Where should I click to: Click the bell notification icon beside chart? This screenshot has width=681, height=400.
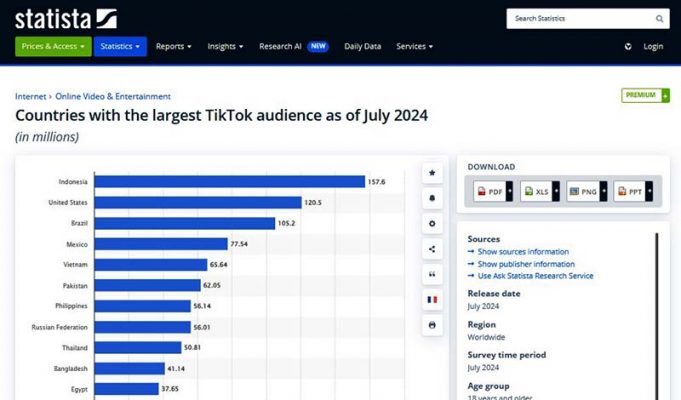432,199
